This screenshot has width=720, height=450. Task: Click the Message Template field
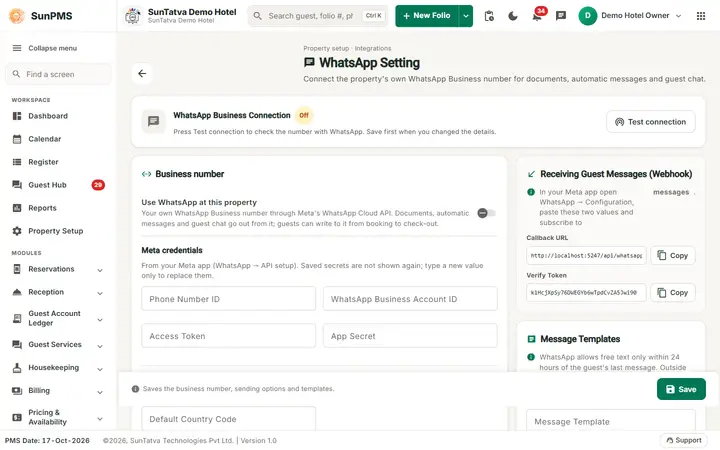click(x=610, y=420)
